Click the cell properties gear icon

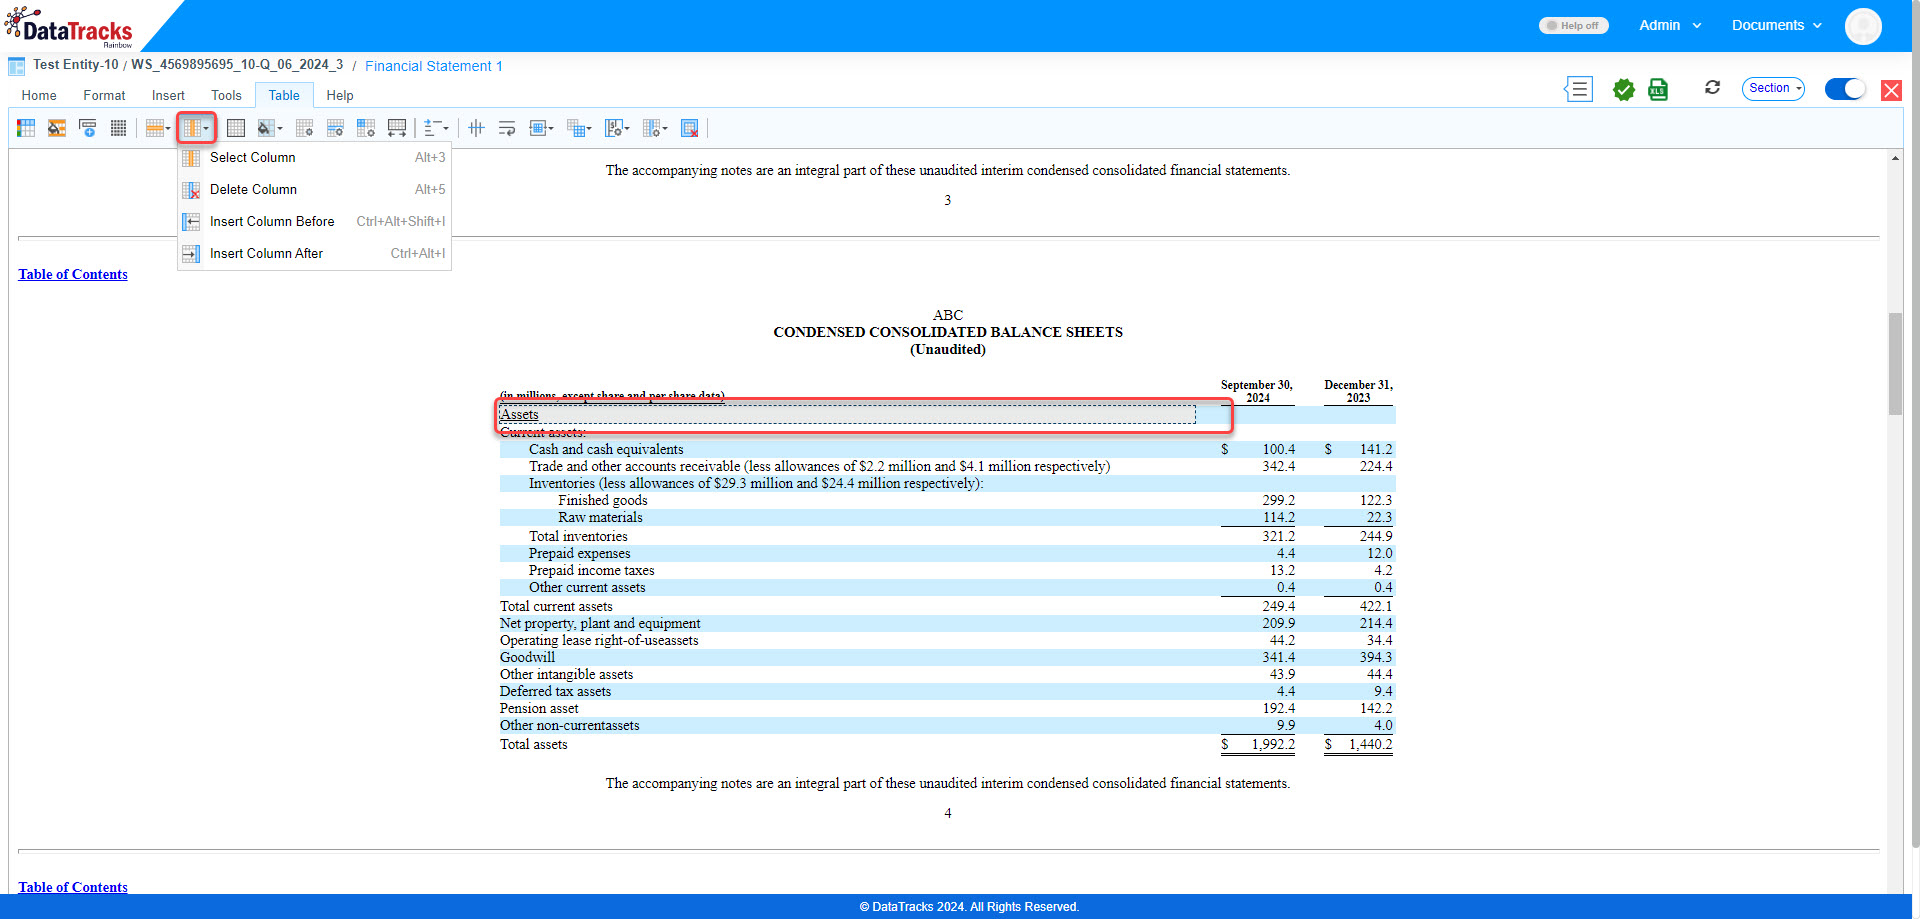305,128
